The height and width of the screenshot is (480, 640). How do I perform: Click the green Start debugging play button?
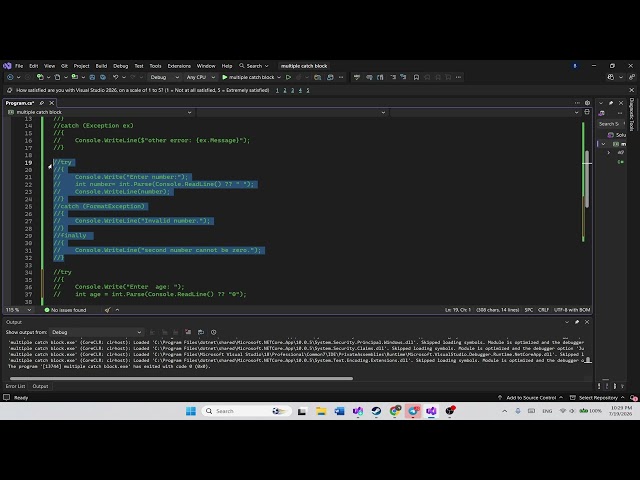click(224, 77)
